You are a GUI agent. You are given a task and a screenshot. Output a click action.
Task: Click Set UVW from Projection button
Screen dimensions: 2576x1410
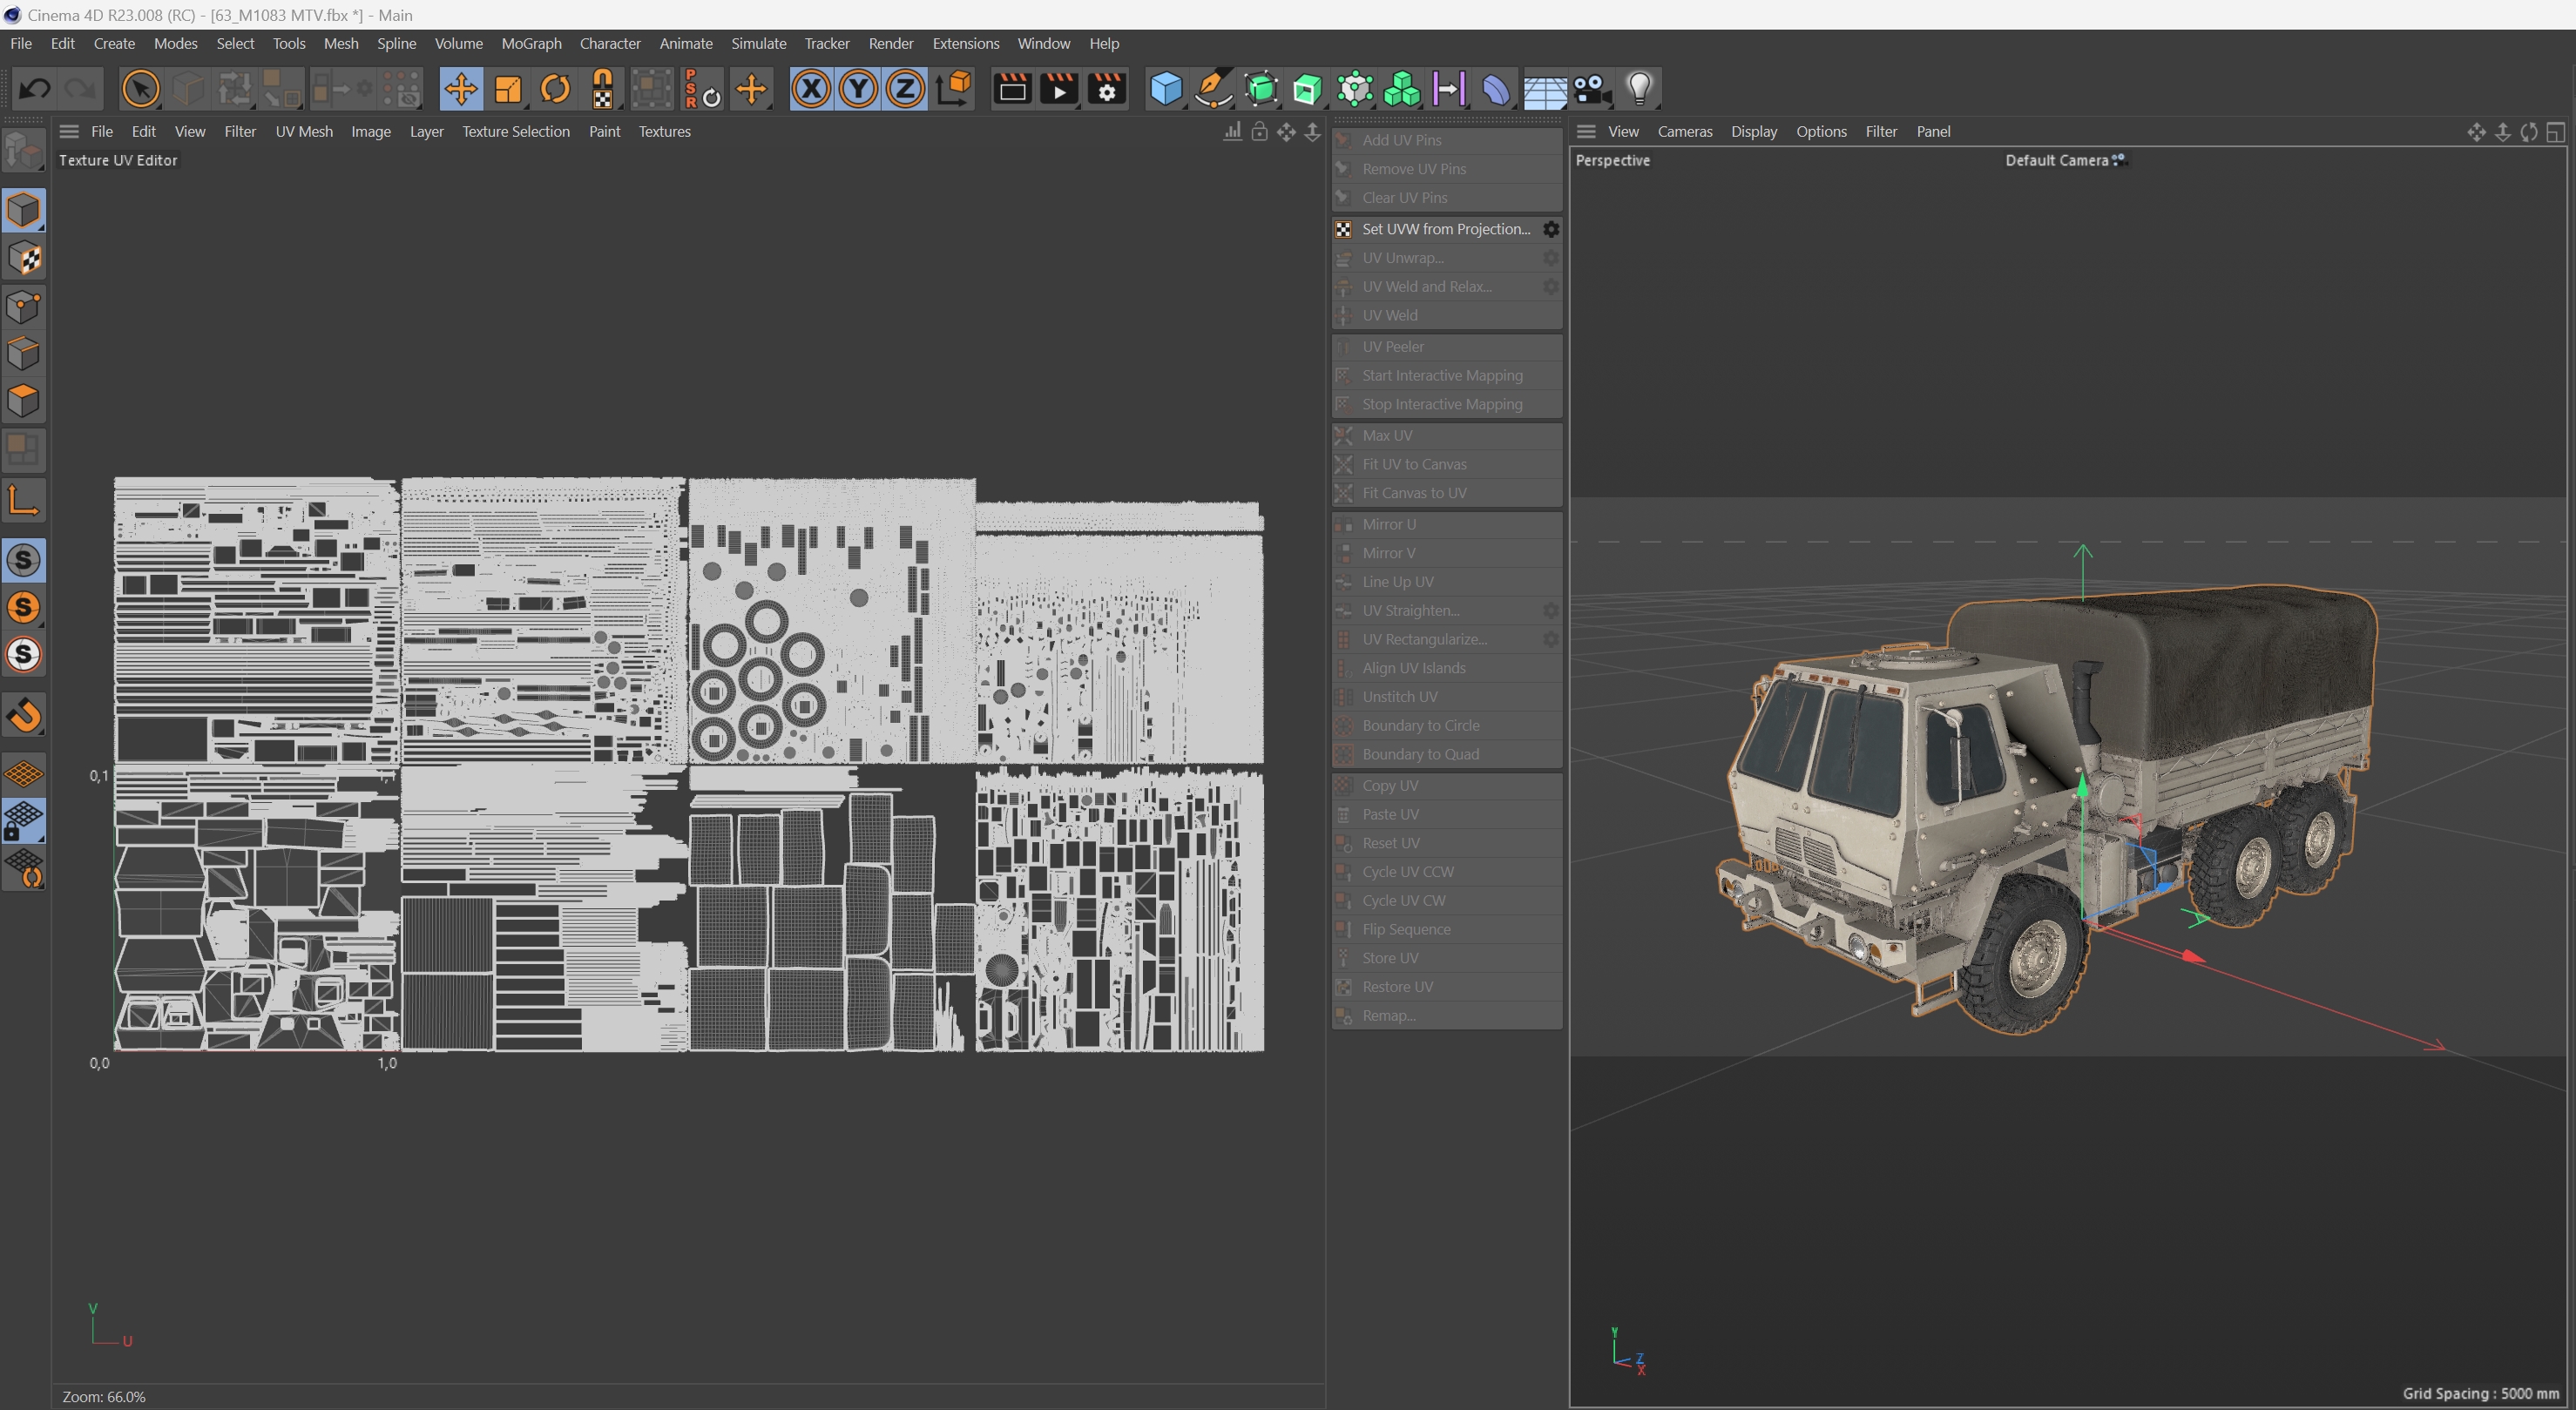[x=1445, y=229]
